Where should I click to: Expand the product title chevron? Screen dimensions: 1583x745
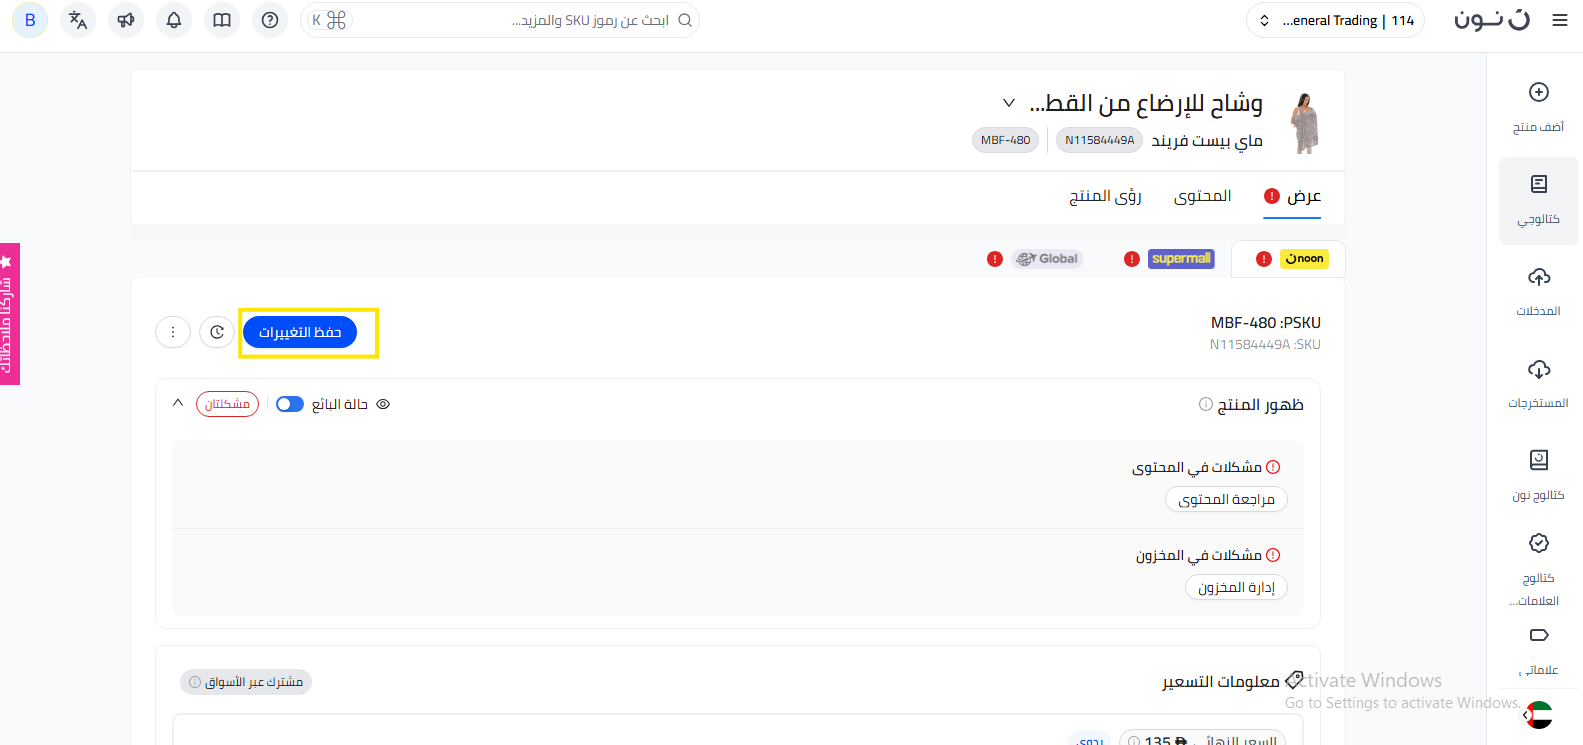pyautogui.click(x=1009, y=103)
